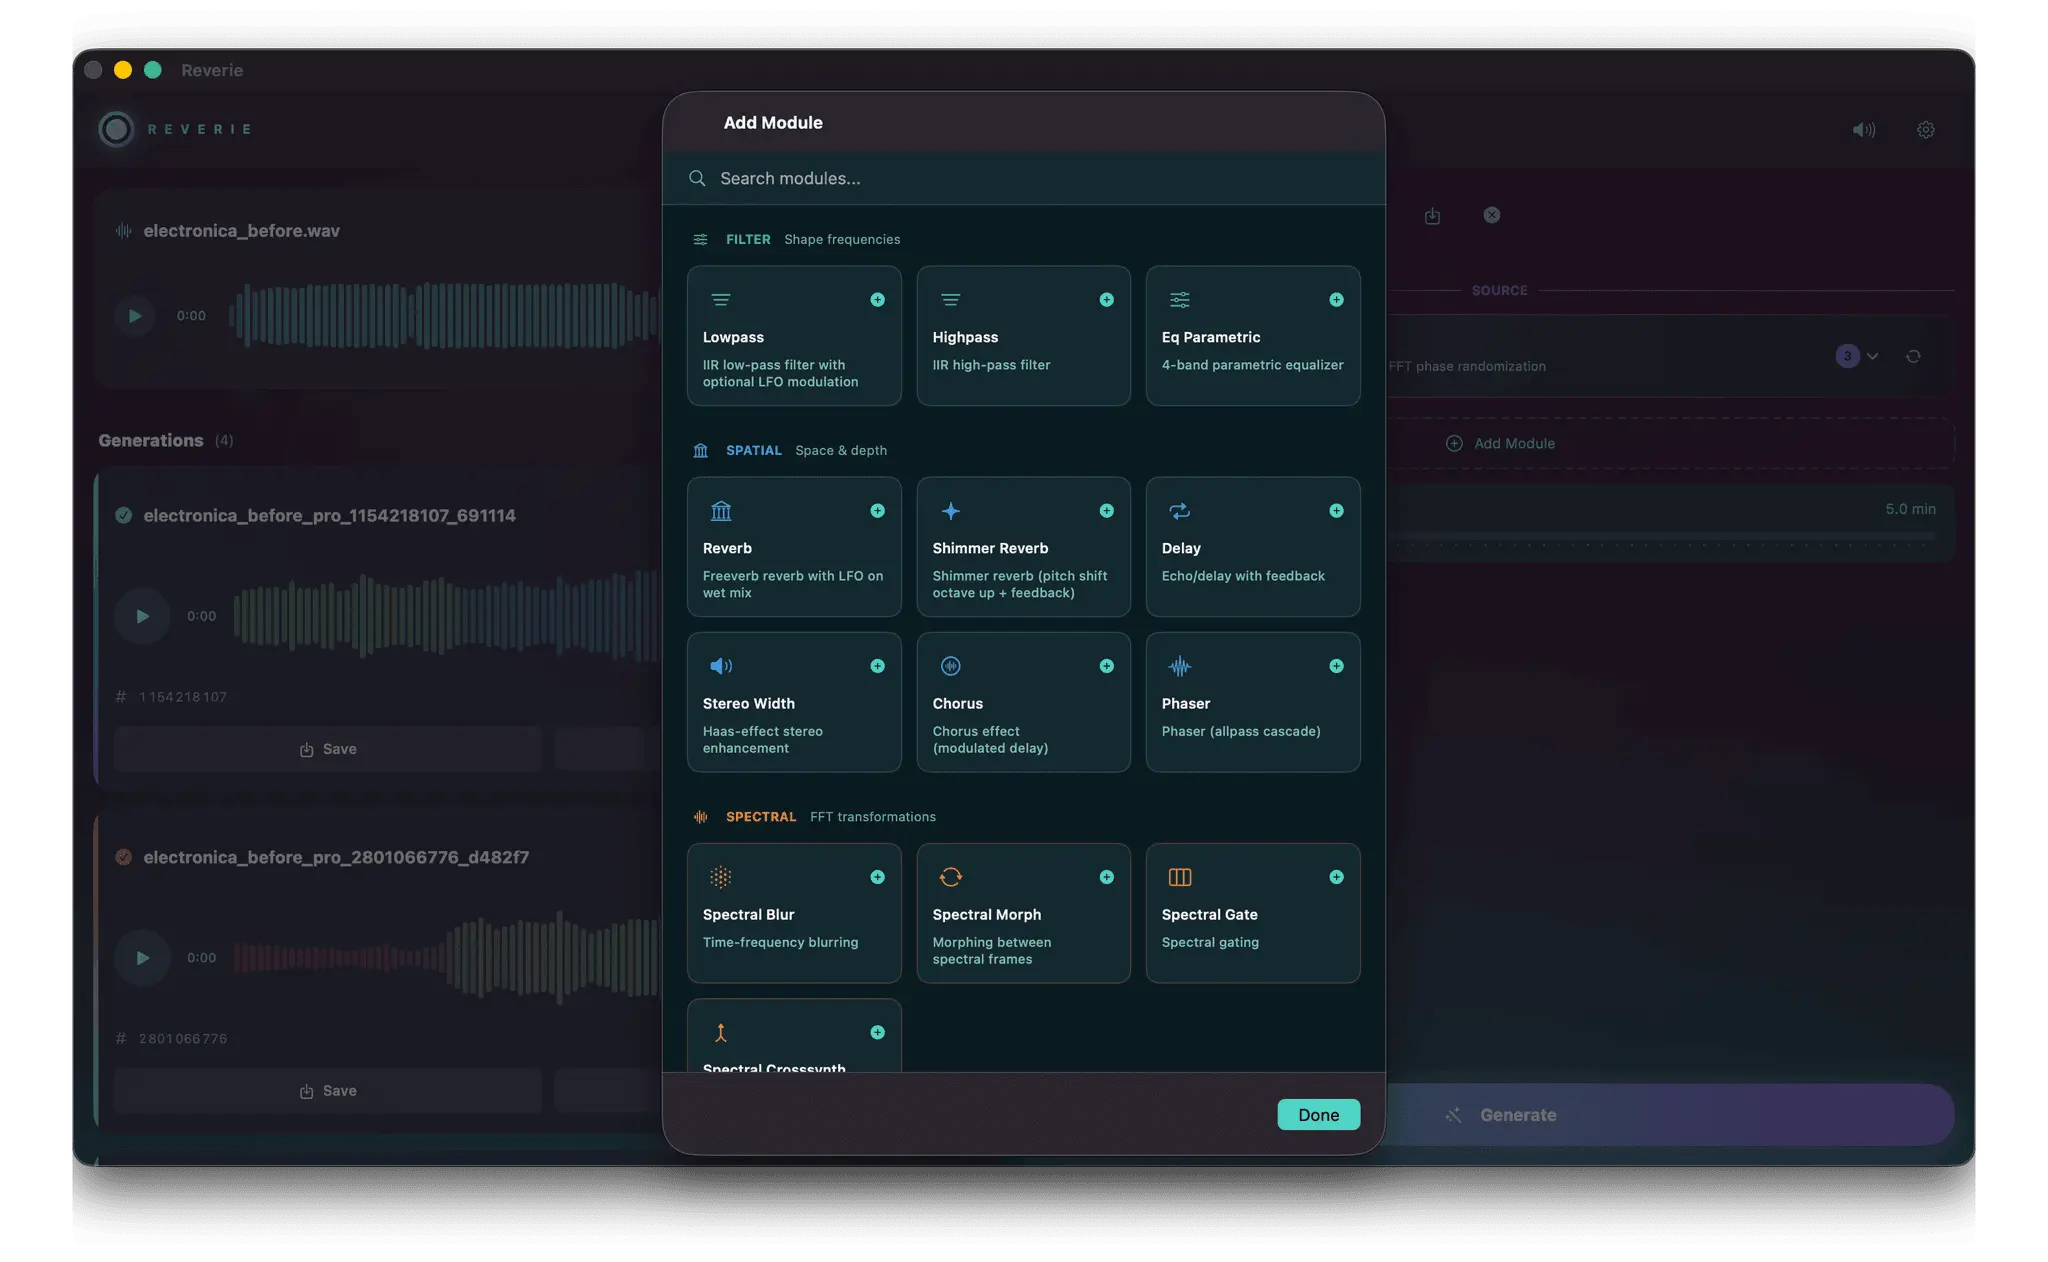Click the search magnifier icon
Viewport: 2048px width, 1262px height.
tap(697, 178)
